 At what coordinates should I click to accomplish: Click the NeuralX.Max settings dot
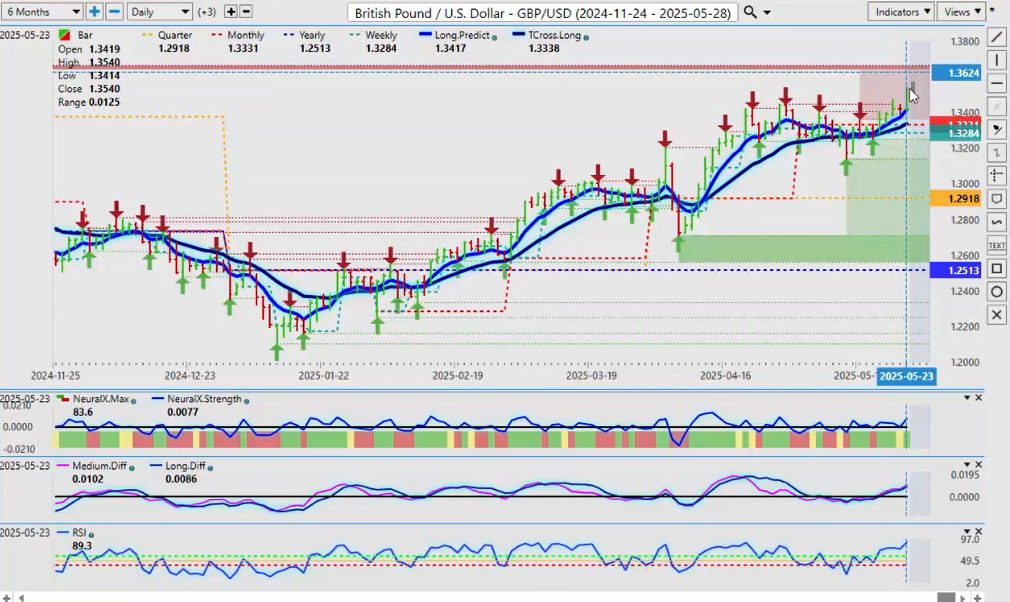click(x=133, y=401)
